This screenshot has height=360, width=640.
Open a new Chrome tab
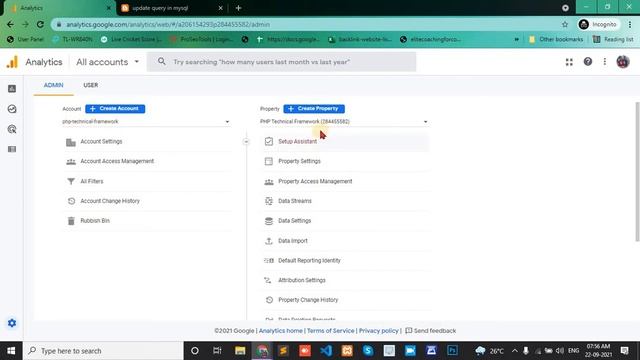[x=238, y=8]
